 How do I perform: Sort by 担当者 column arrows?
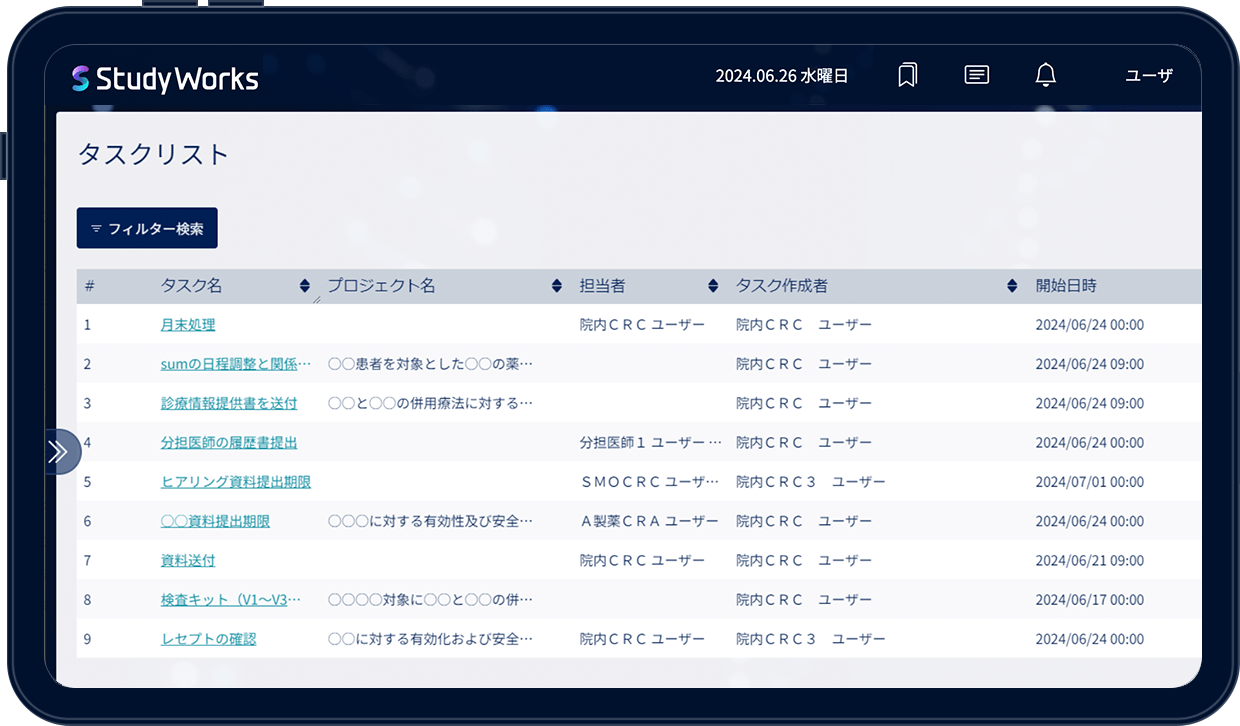coord(713,286)
